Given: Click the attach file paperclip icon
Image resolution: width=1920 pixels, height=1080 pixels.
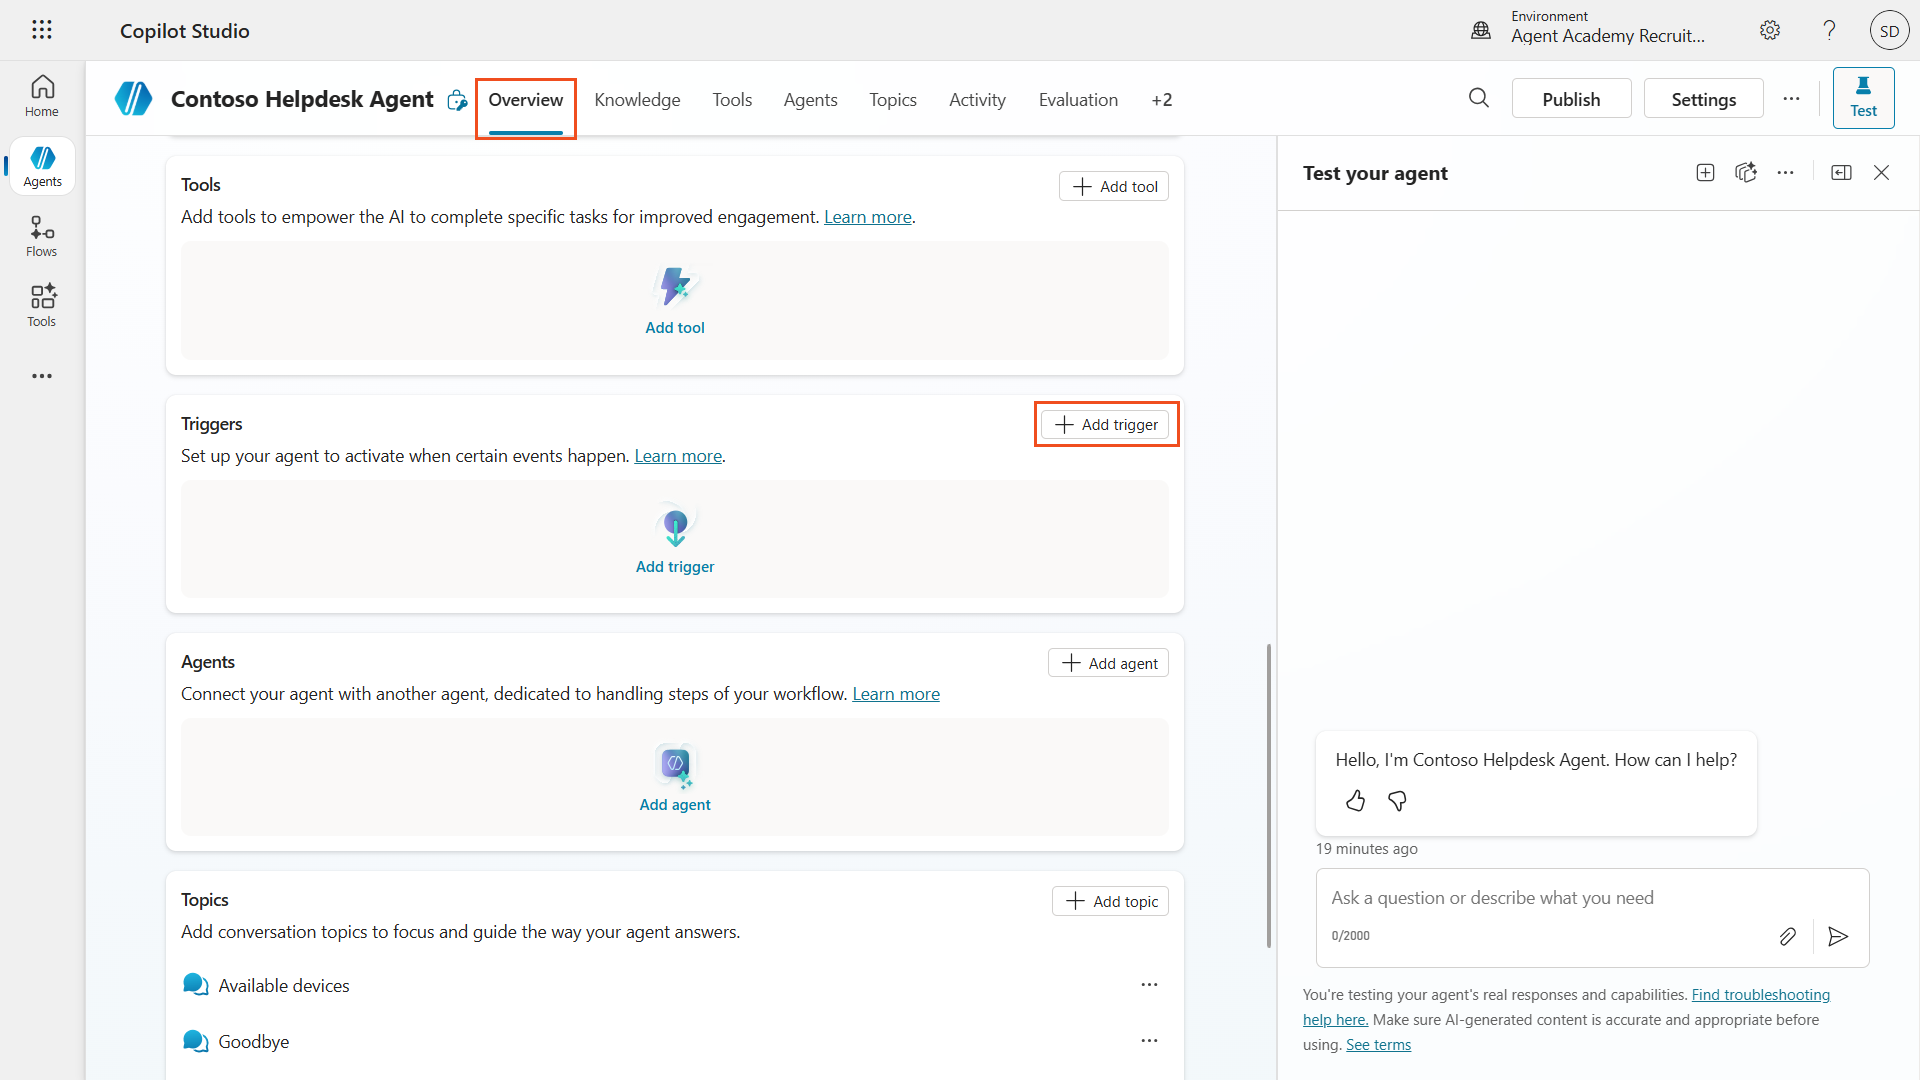Looking at the screenshot, I should tap(1787, 936).
